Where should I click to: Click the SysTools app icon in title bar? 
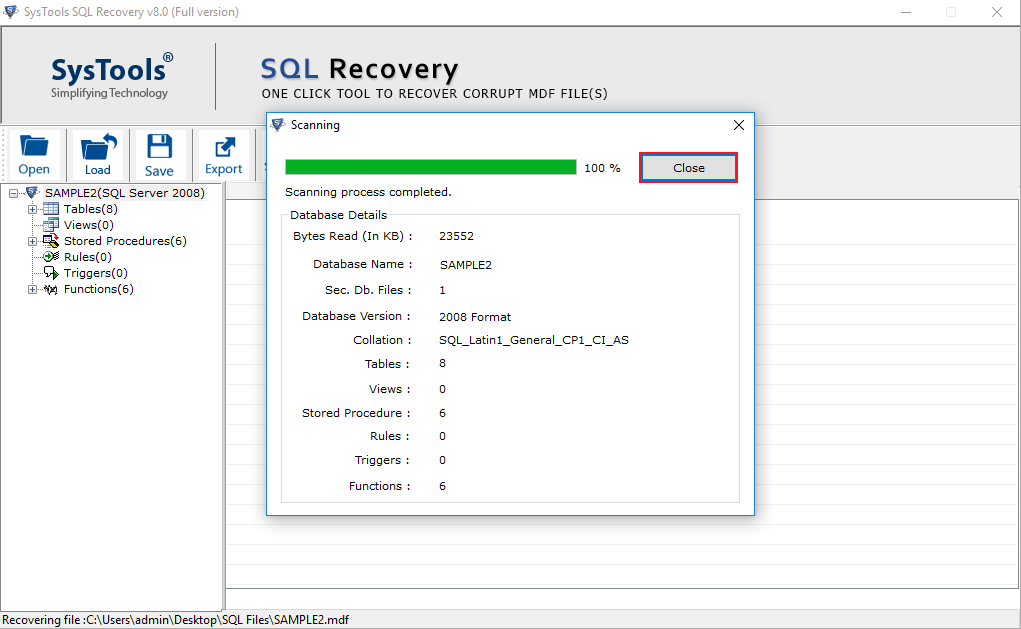click(10, 11)
